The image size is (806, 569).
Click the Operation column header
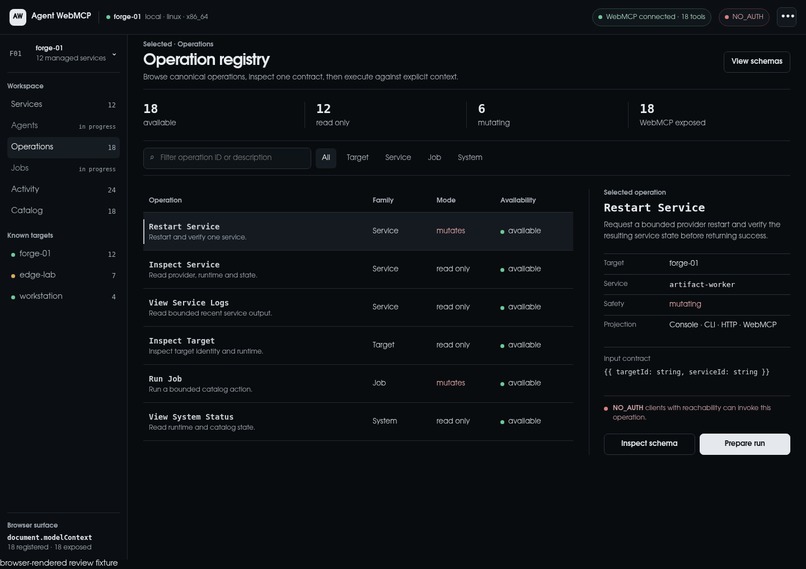tap(165, 200)
